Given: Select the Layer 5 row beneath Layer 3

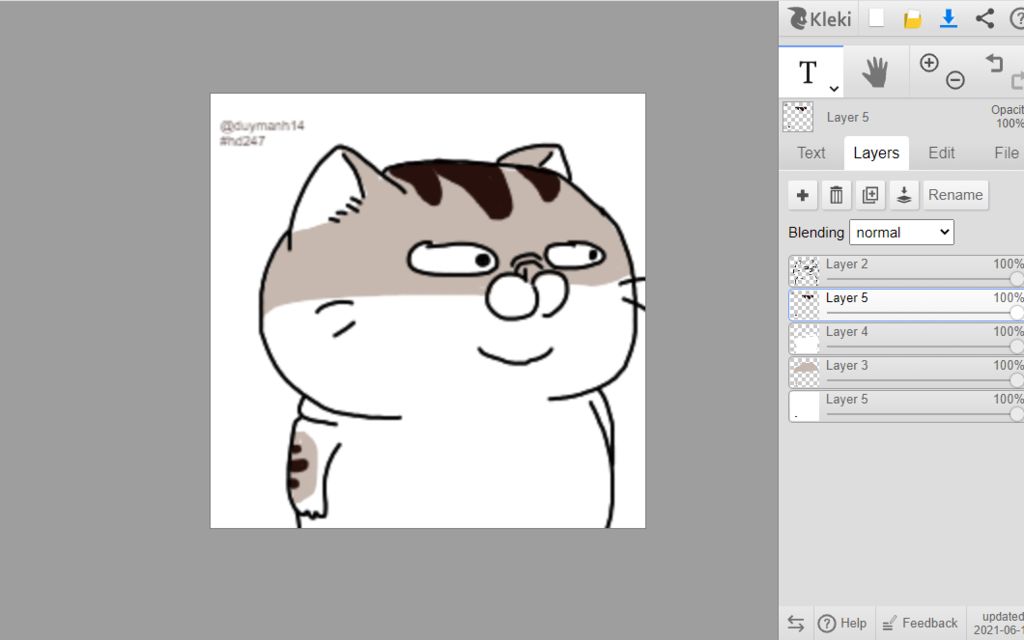Looking at the screenshot, I should coord(906,407).
